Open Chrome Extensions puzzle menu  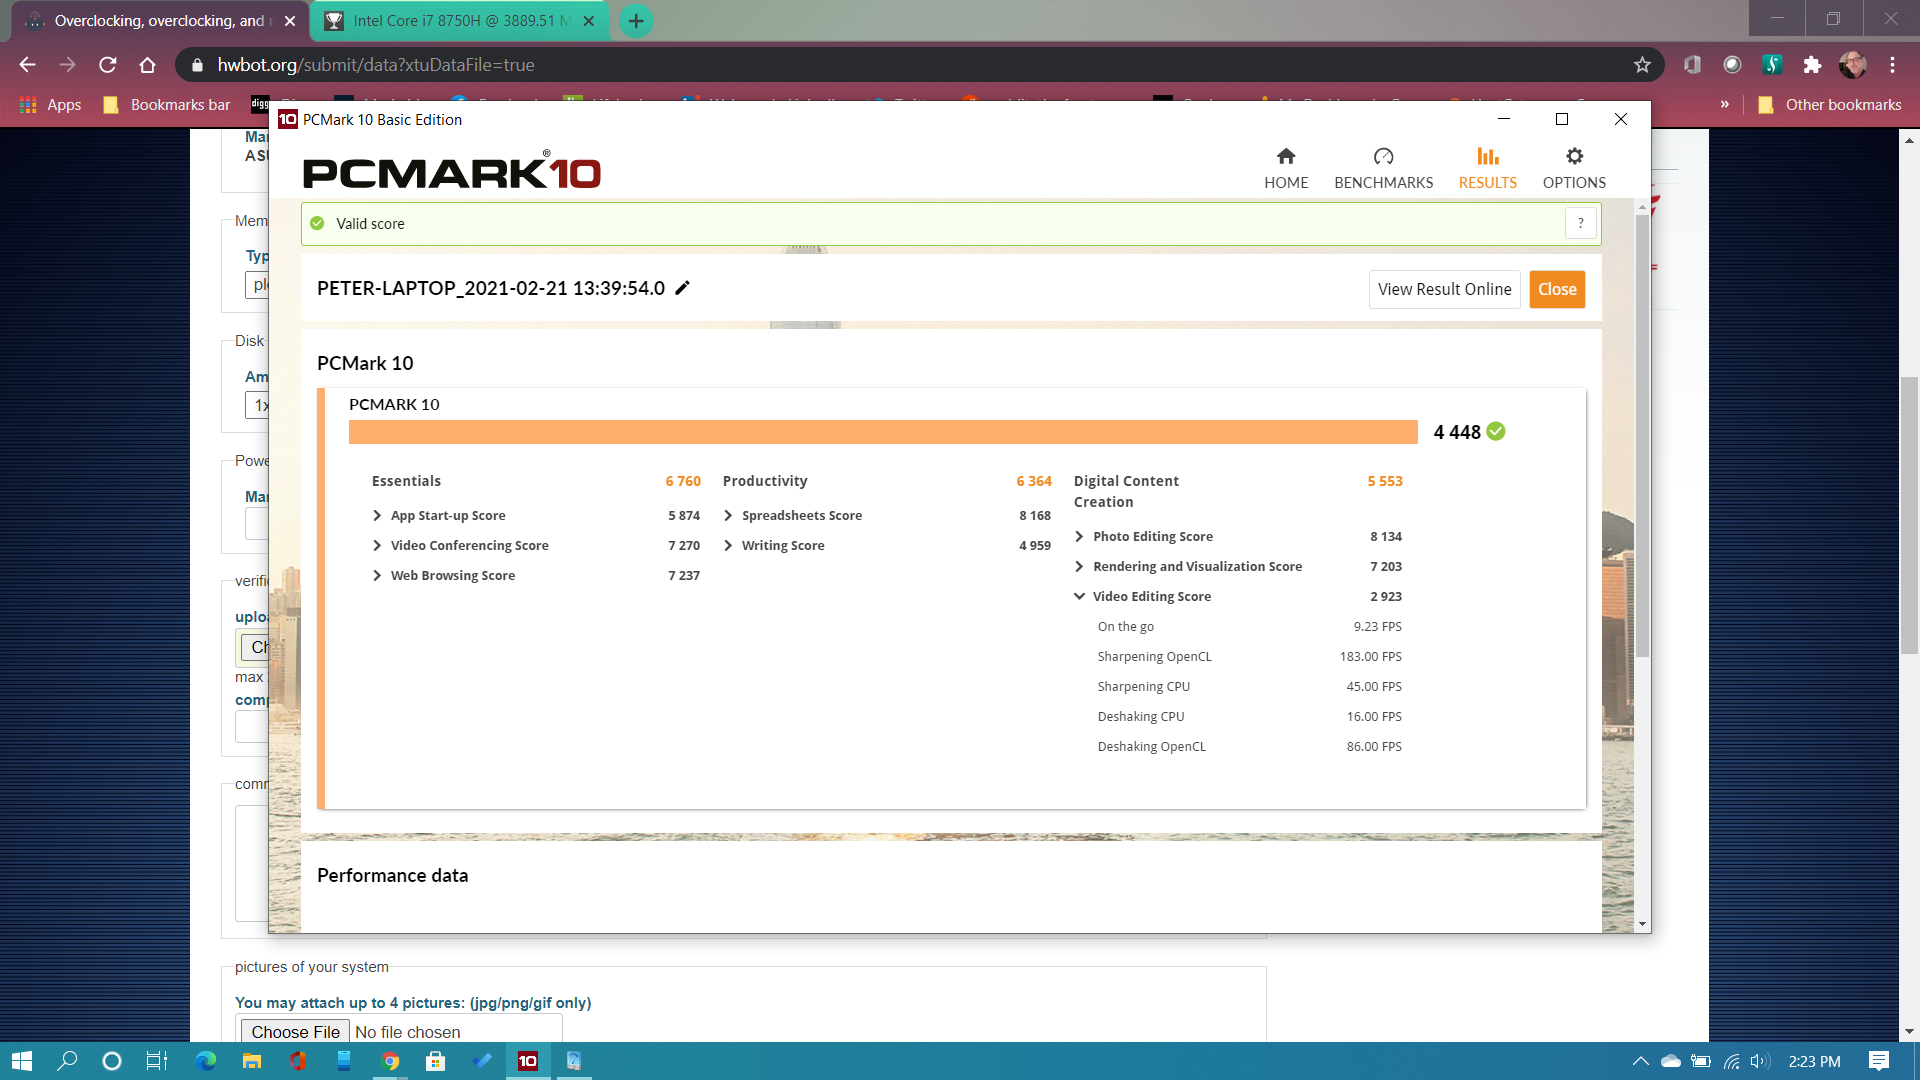1812,65
